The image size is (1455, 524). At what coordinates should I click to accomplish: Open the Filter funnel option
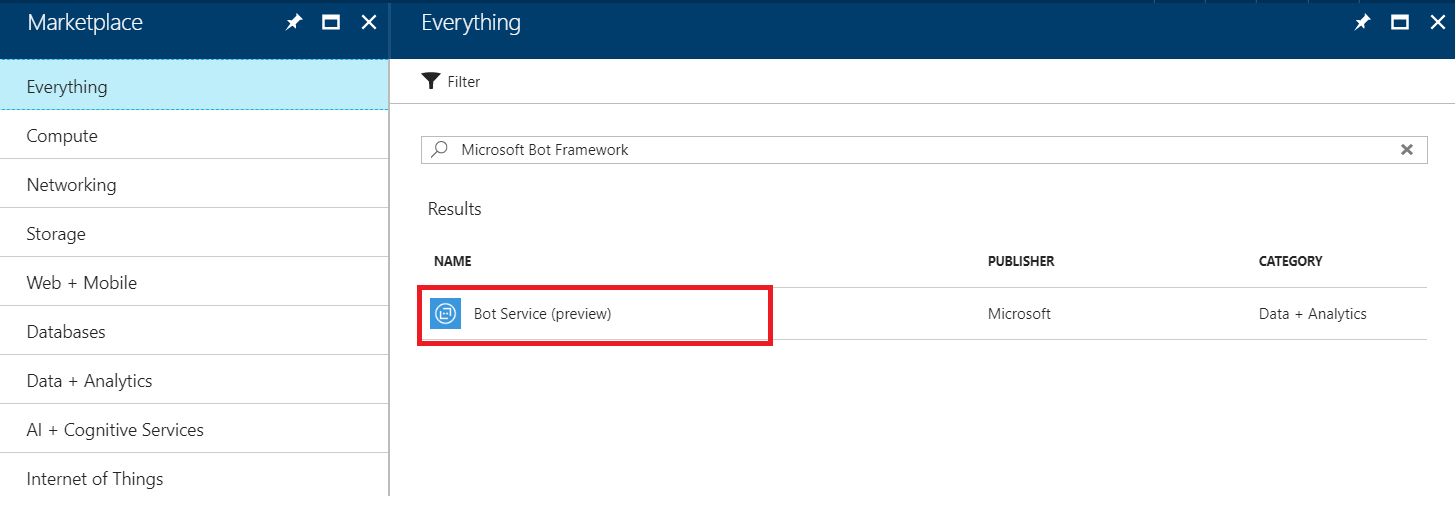[x=451, y=82]
